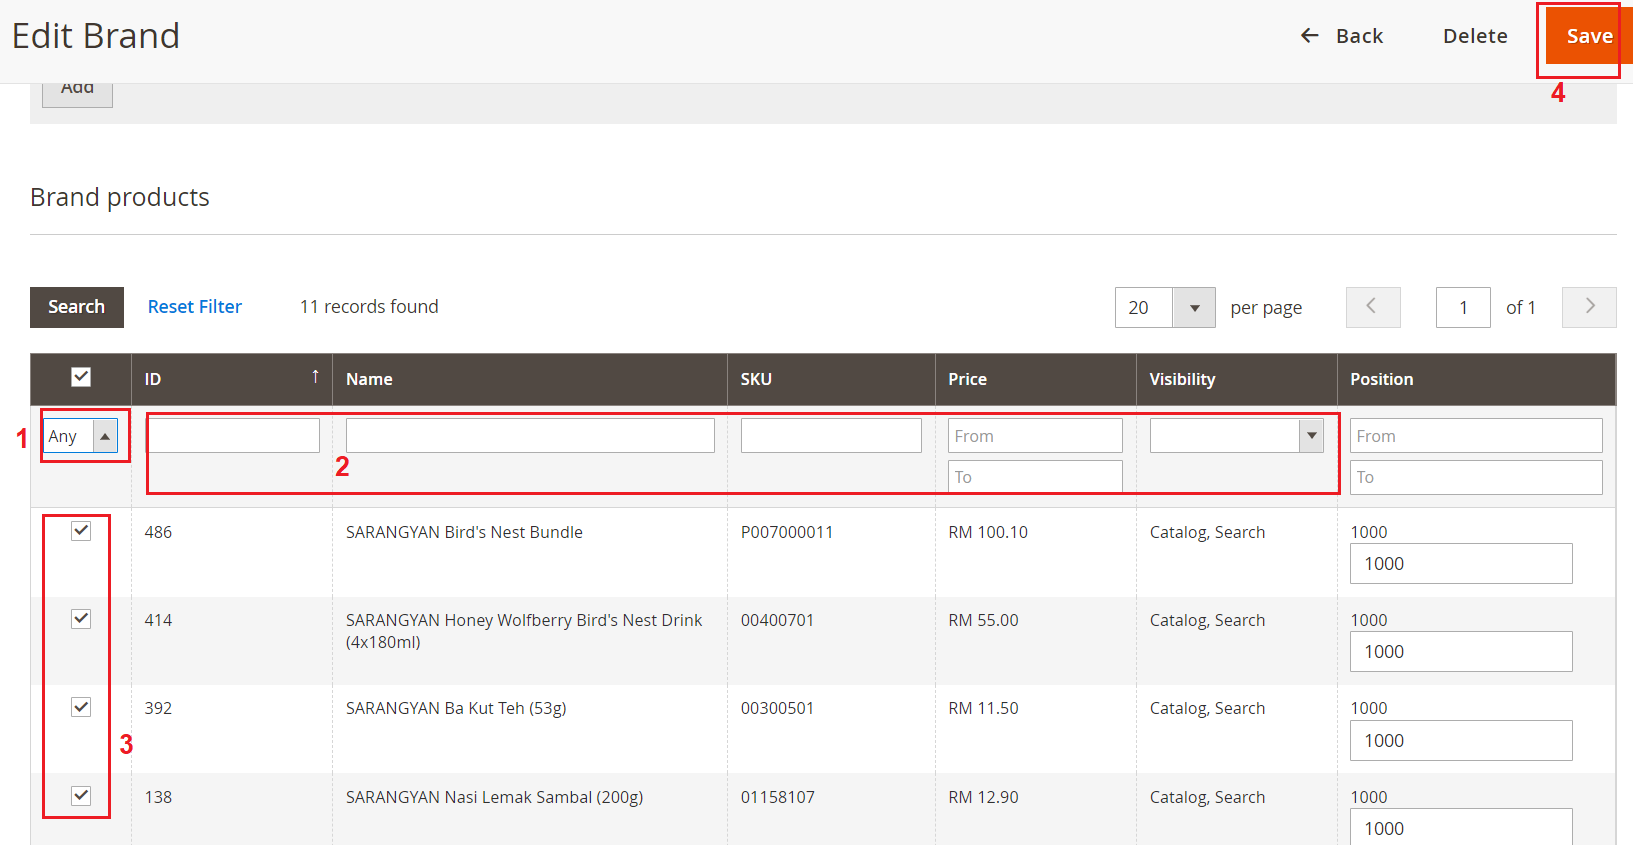Toggle the select-all header checkbox

(x=81, y=377)
